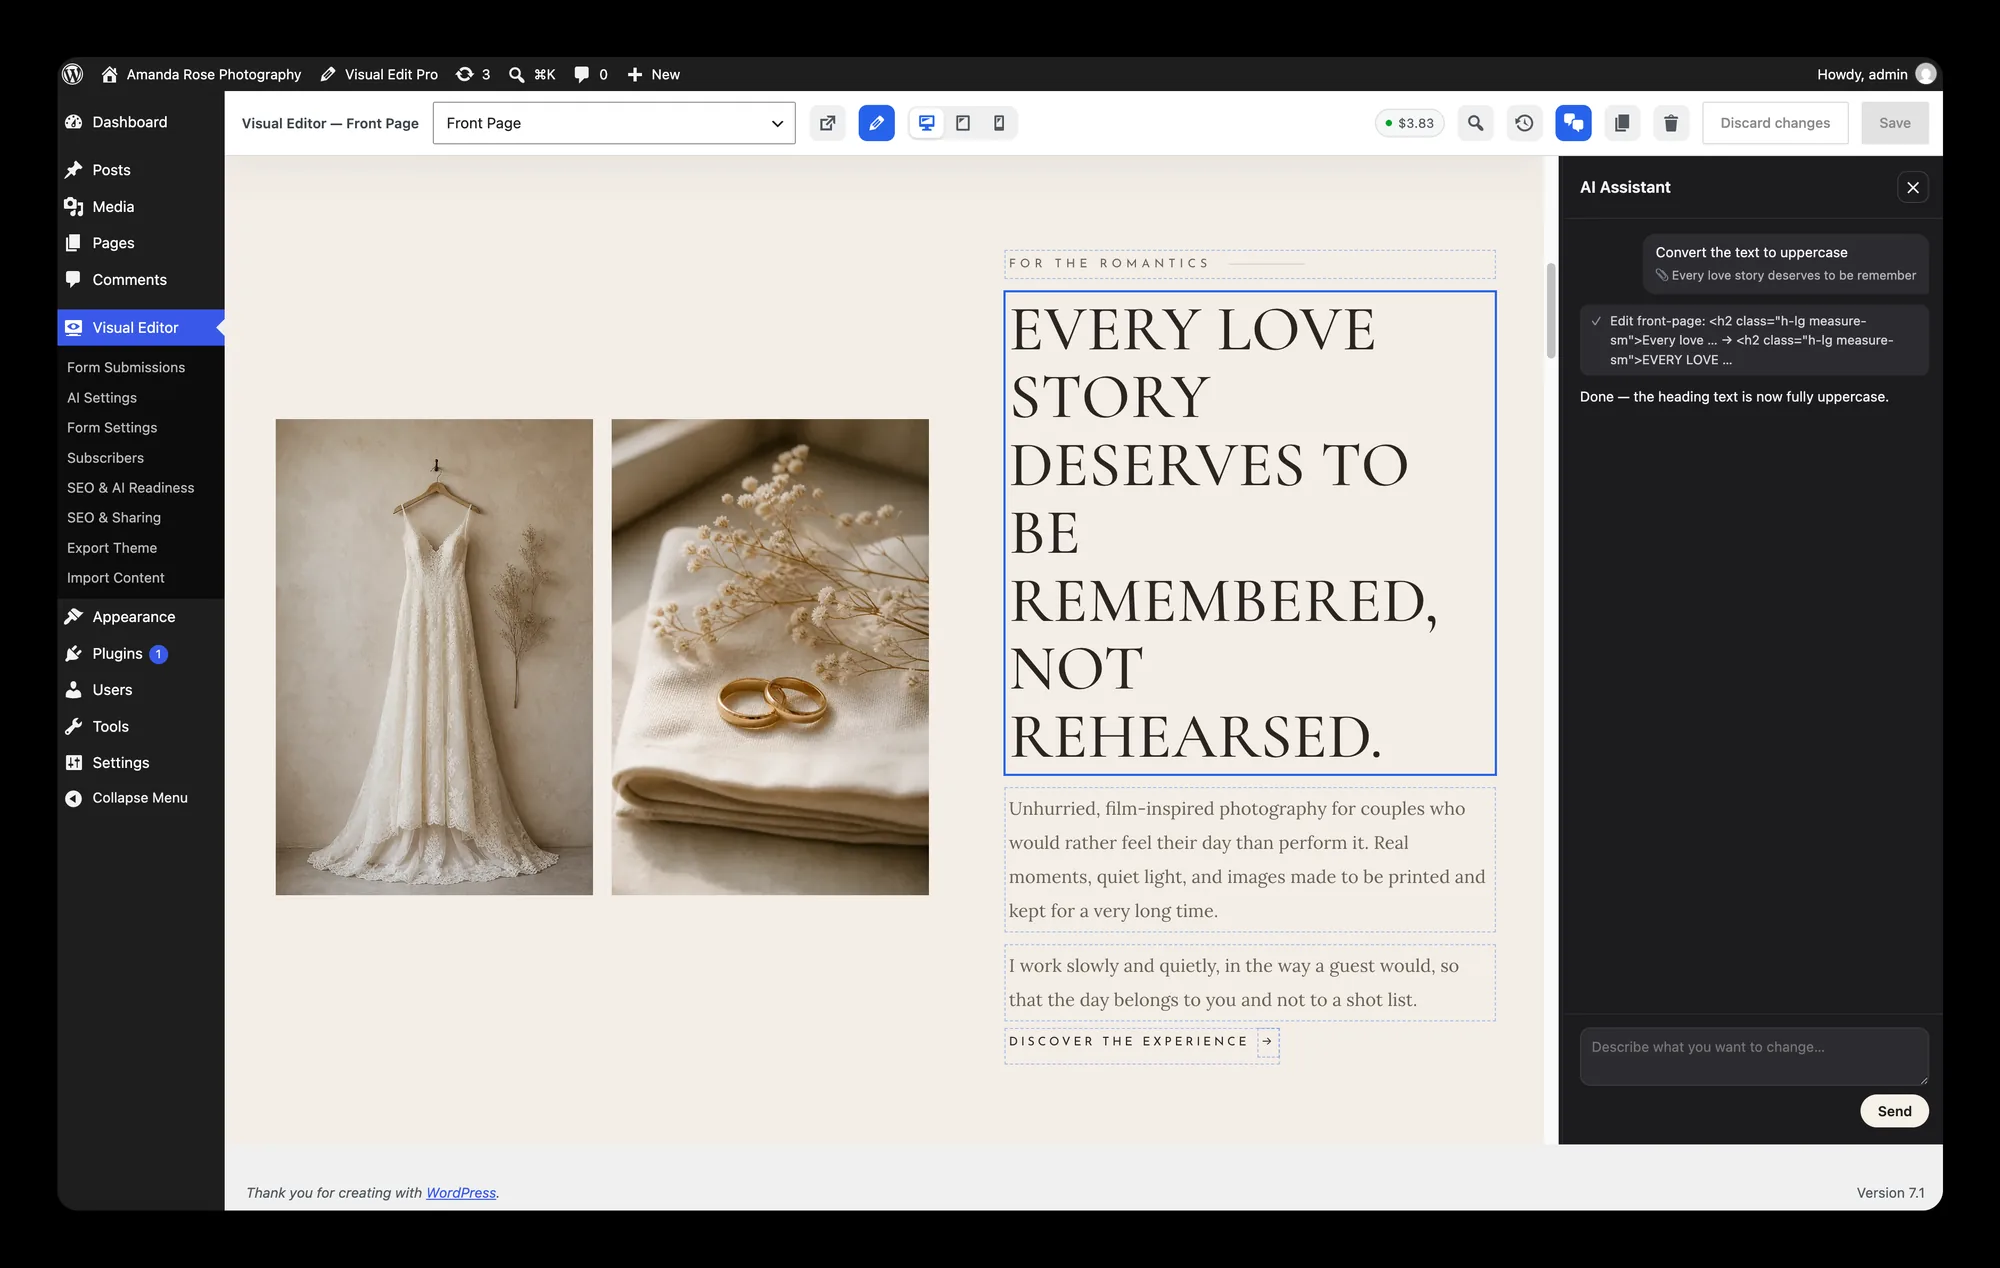Expand the Front Page selector dropdown
Image resolution: width=2000 pixels, height=1268 pixels.
(614, 123)
